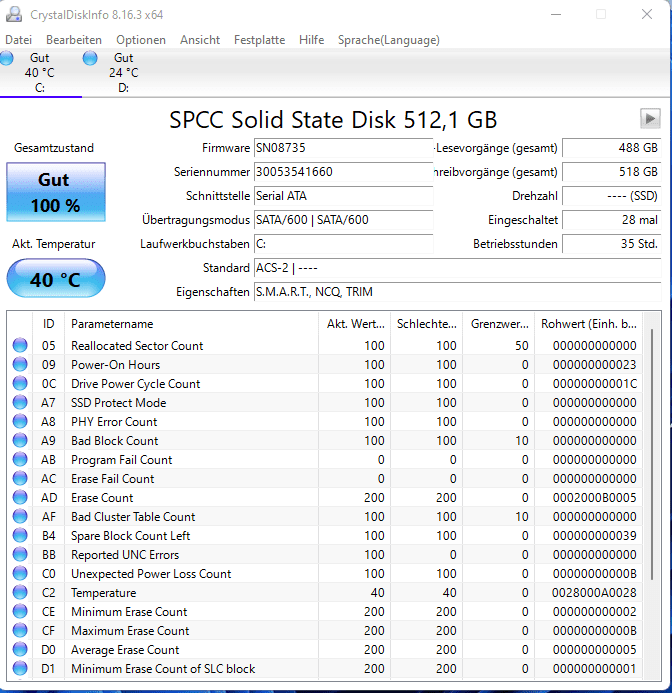Click status orb for Reallocated Sector Count
Image resolution: width=672 pixels, height=693 pixels.
(x=20, y=346)
